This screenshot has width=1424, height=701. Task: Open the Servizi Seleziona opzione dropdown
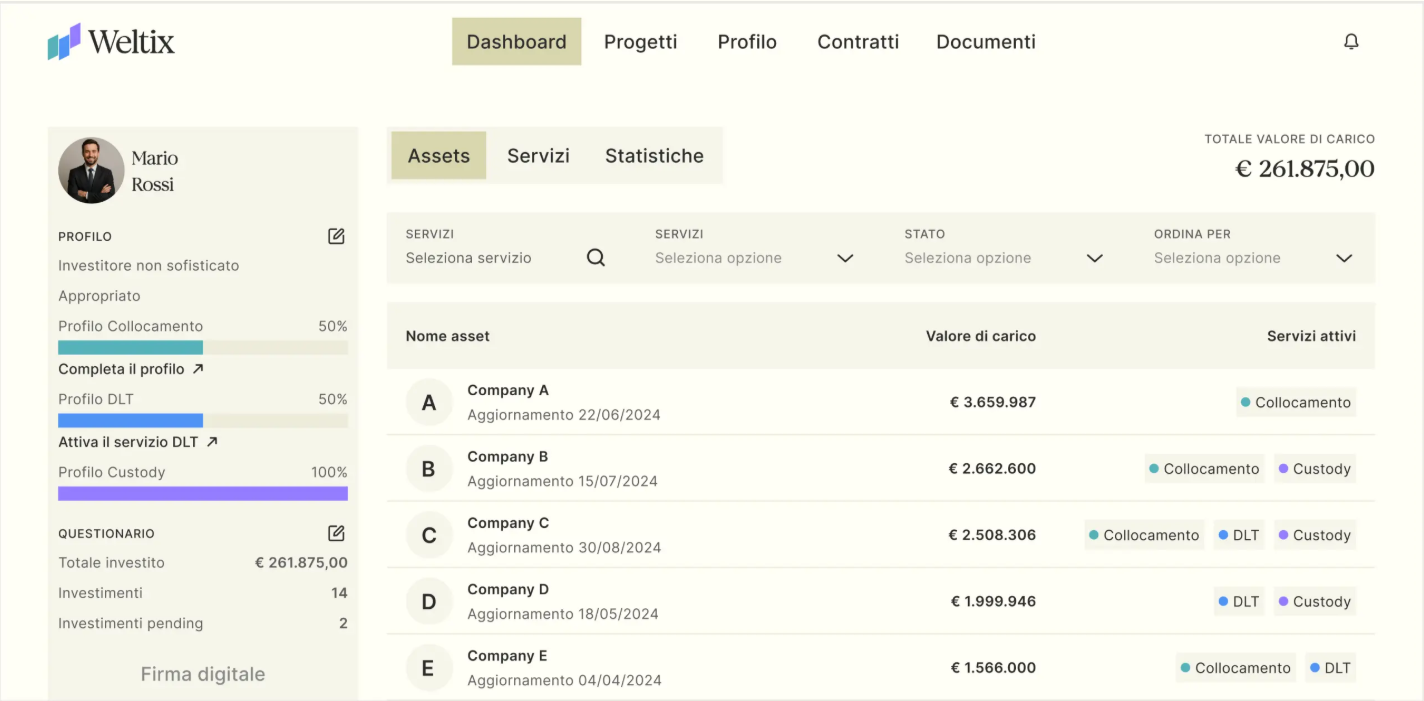[x=844, y=257]
